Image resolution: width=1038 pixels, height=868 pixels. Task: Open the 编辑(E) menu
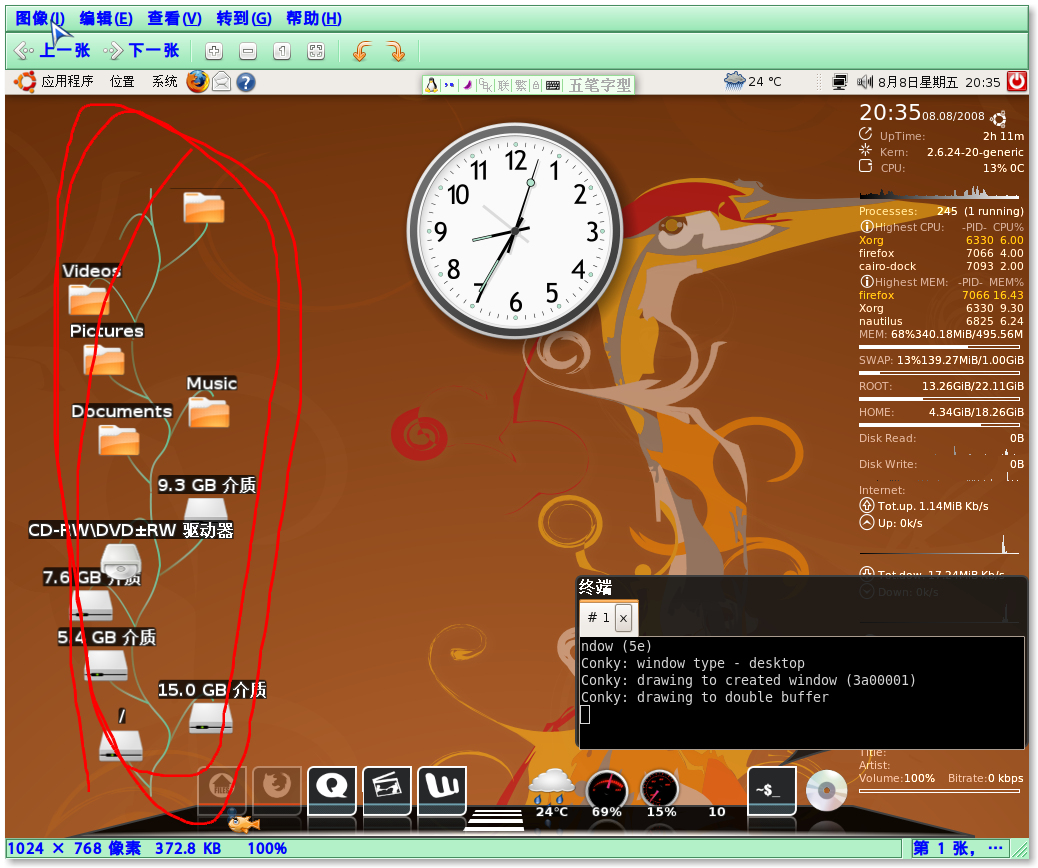106,19
